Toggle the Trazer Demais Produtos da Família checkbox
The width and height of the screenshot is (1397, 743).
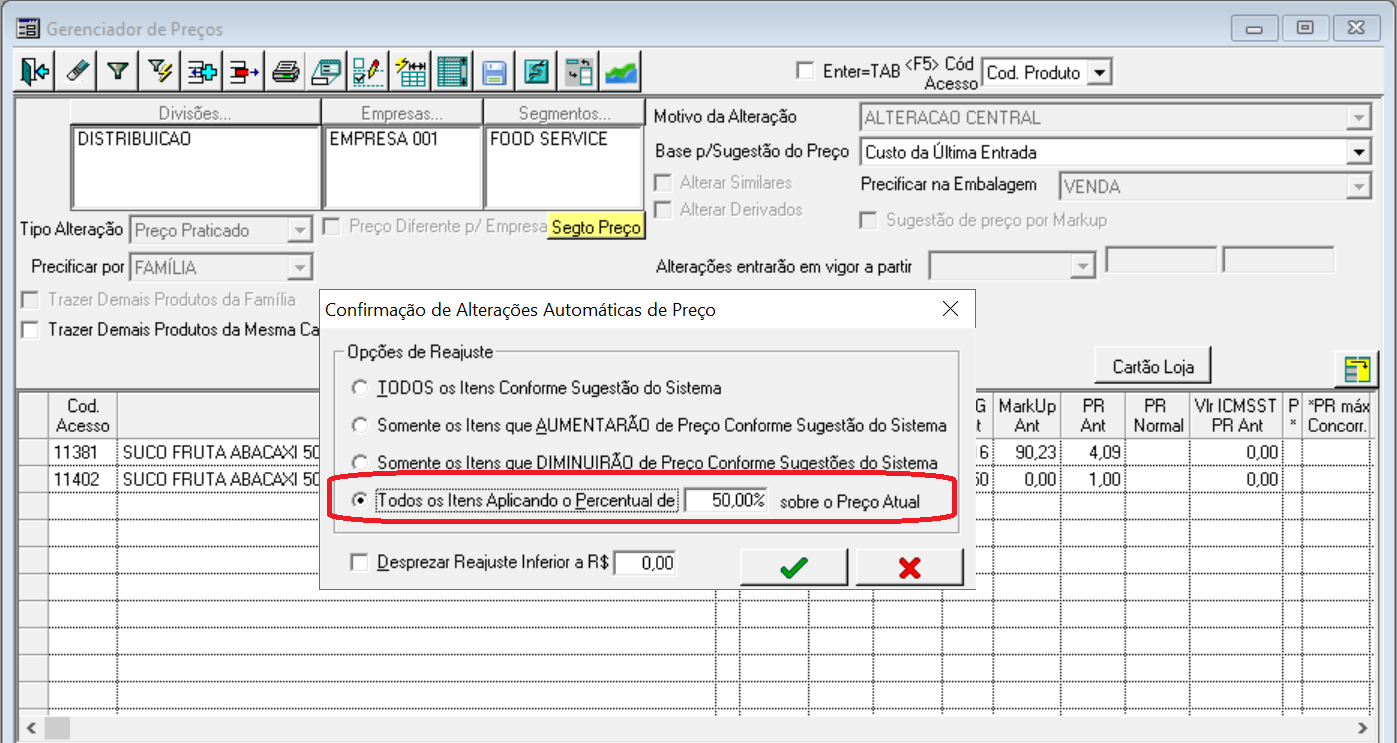(30, 299)
